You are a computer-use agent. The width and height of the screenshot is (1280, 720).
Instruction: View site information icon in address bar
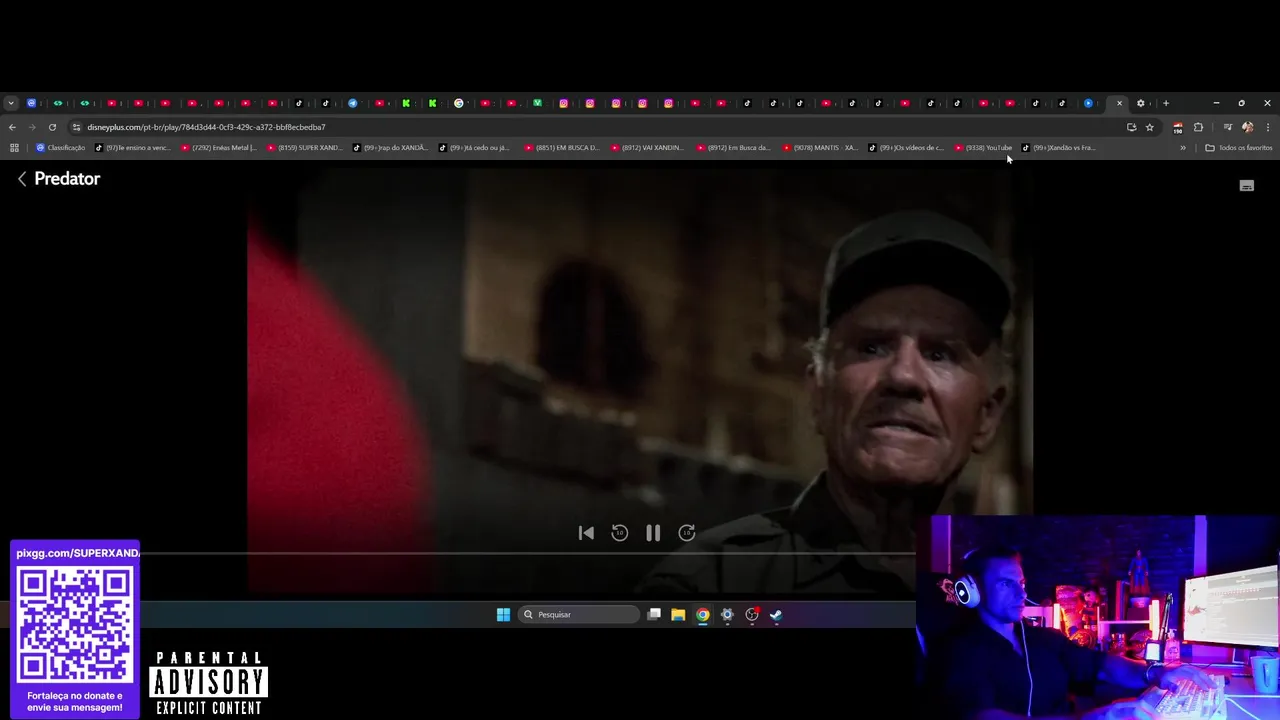click(x=77, y=127)
